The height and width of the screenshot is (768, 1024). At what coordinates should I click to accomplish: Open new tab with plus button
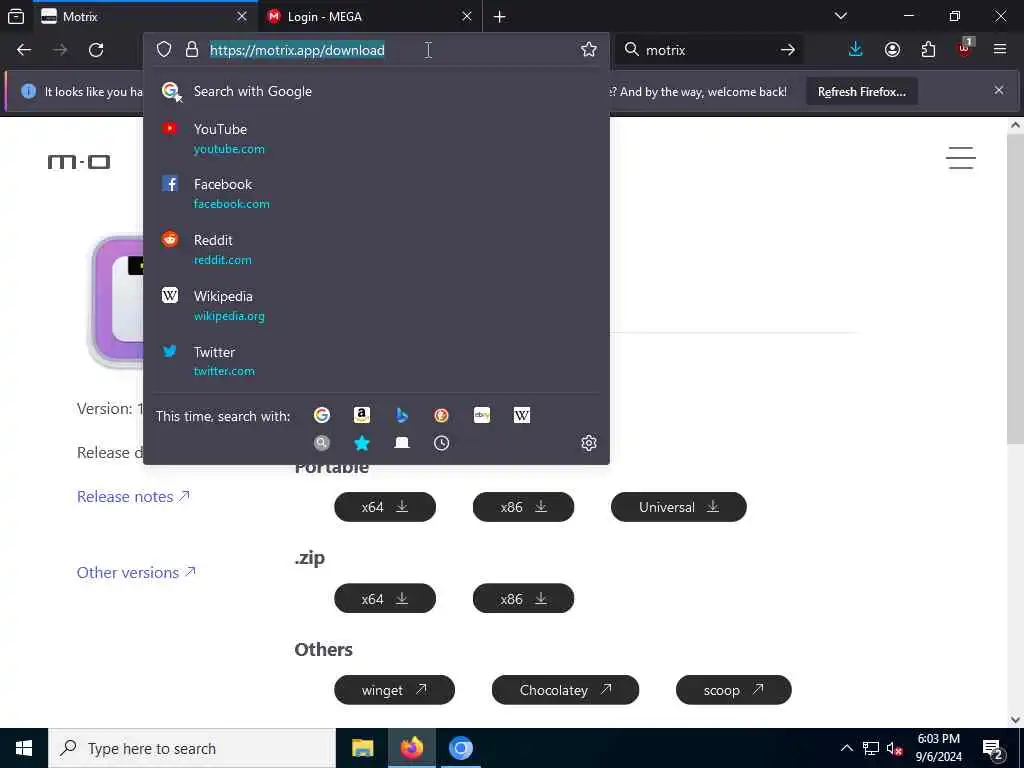click(x=500, y=17)
